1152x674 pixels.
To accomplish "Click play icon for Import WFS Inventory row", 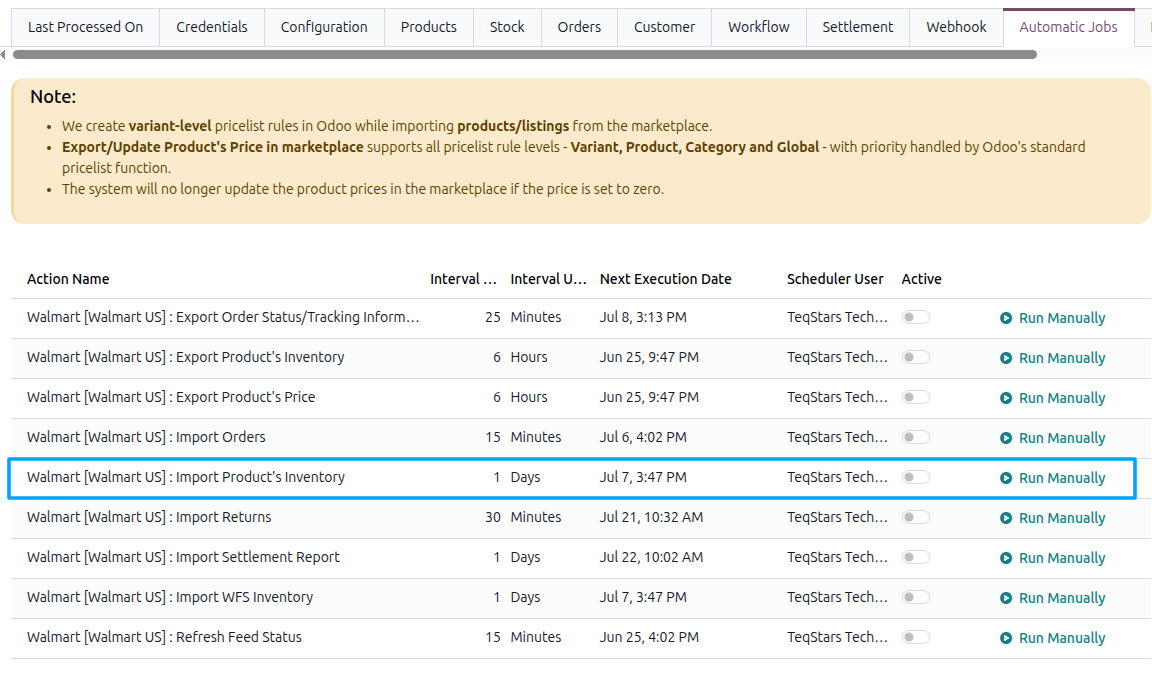I will (1006, 598).
